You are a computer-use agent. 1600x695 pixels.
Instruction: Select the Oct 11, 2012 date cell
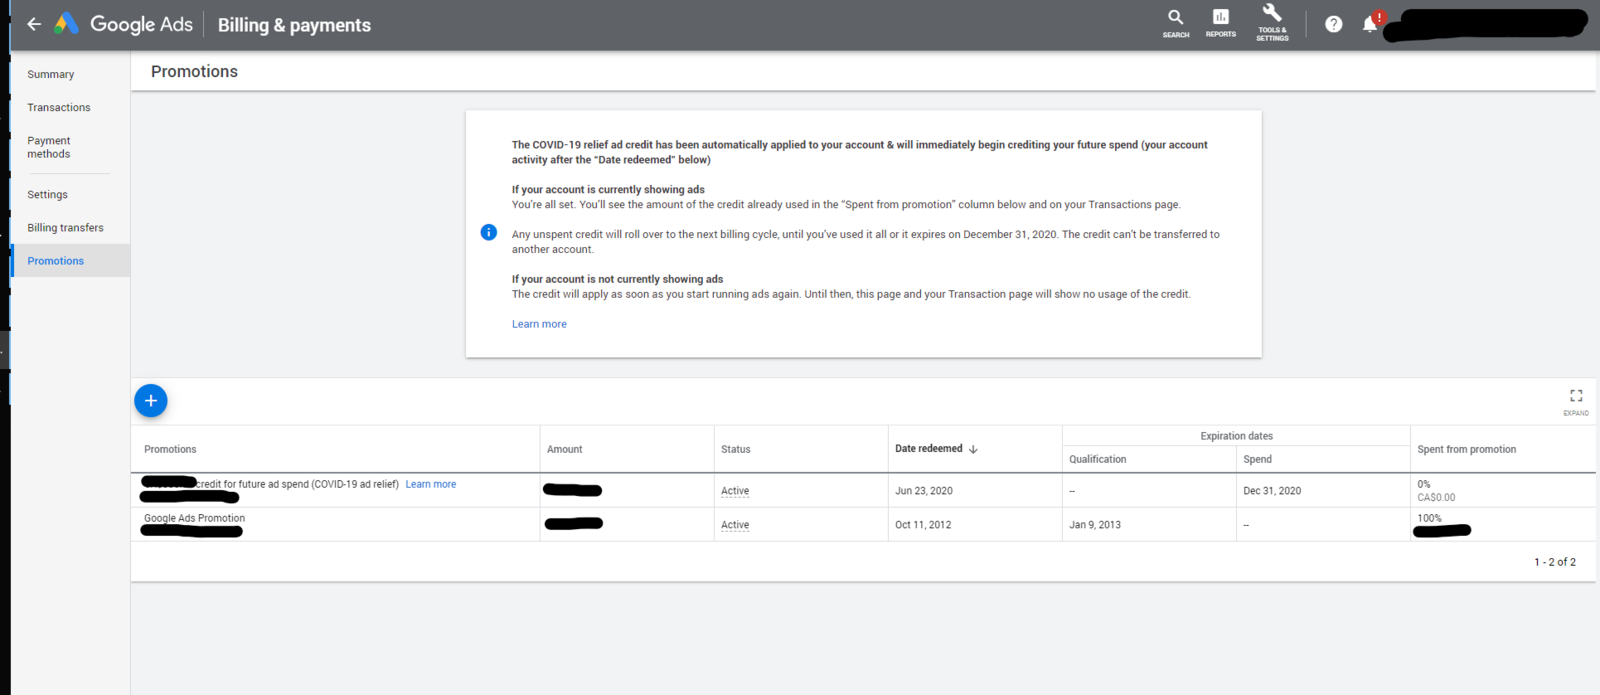tap(923, 525)
